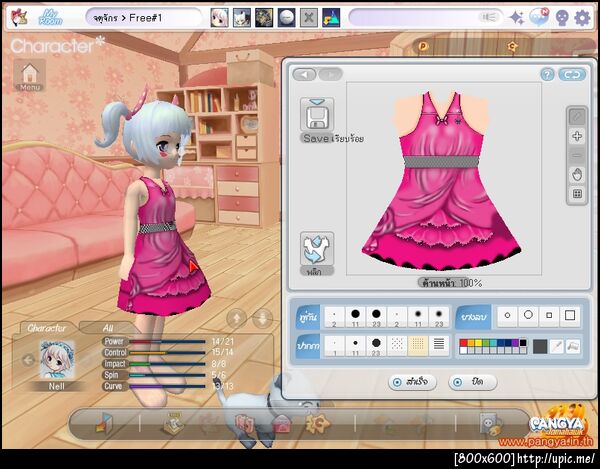Select the pencil draw tool
Screen dimensions: 600x469
(577, 117)
